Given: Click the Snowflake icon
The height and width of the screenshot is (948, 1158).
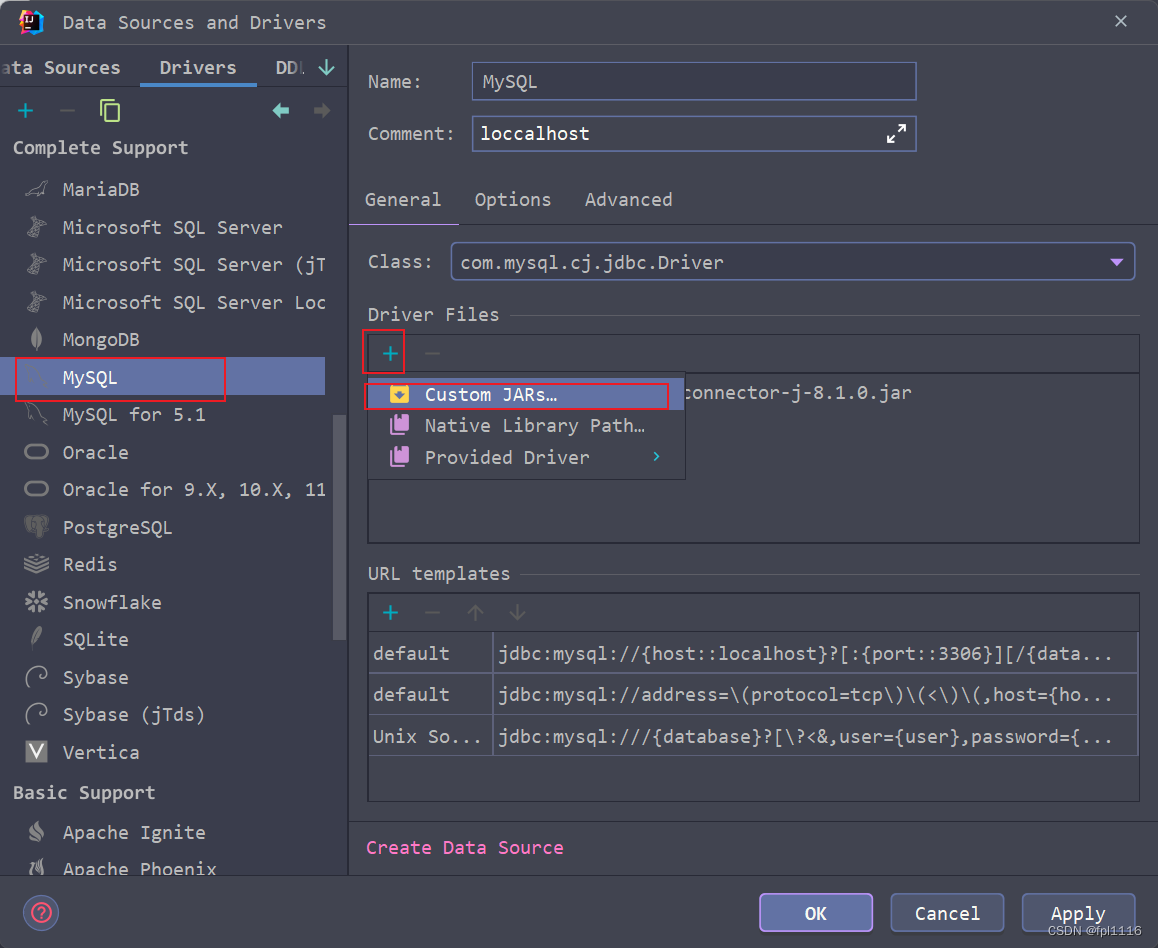Looking at the screenshot, I should point(36,602).
